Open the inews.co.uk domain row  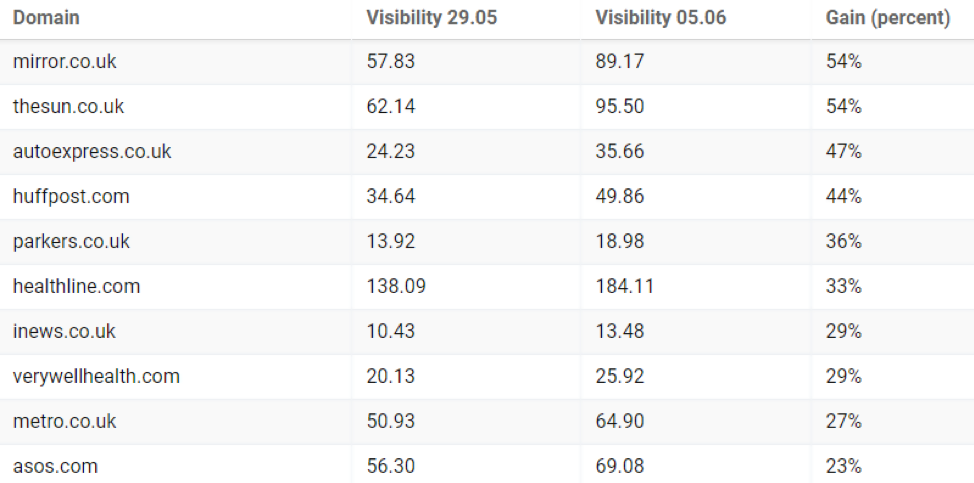click(64, 332)
